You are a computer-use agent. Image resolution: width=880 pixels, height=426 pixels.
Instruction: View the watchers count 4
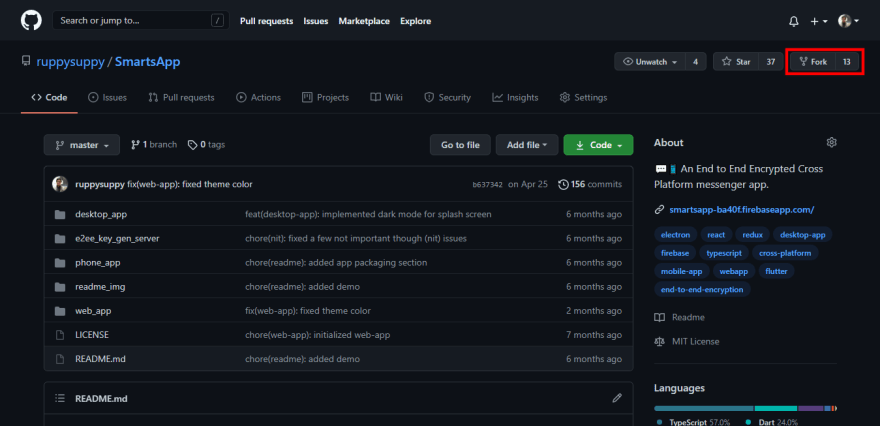click(x=696, y=62)
